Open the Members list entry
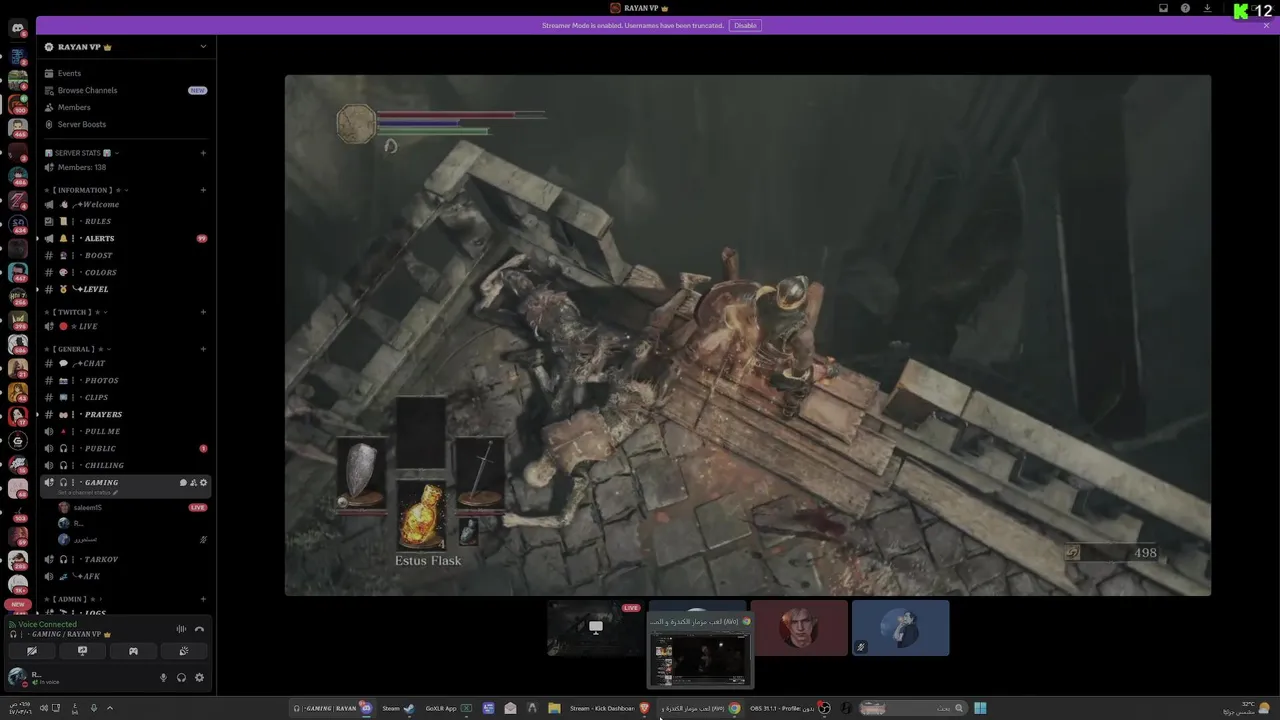This screenshot has height=720, width=1280. [x=125, y=107]
